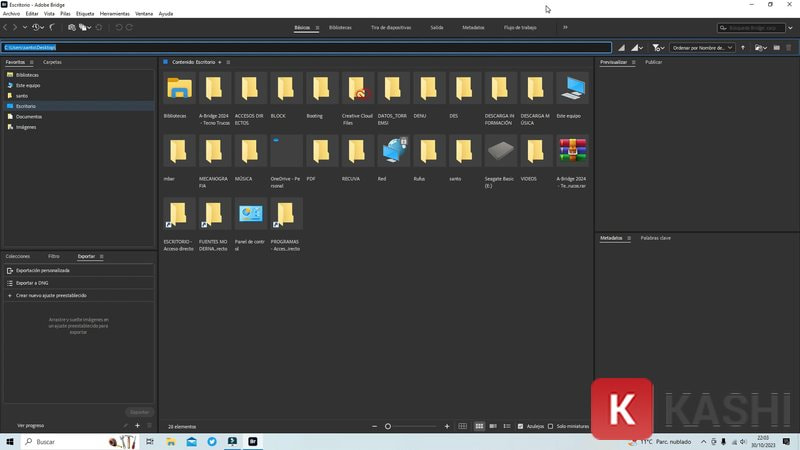Viewport: 800px width, 450px height.
Task: Open File Explorer from the taskbar
Action: click(x=170, y=442)
